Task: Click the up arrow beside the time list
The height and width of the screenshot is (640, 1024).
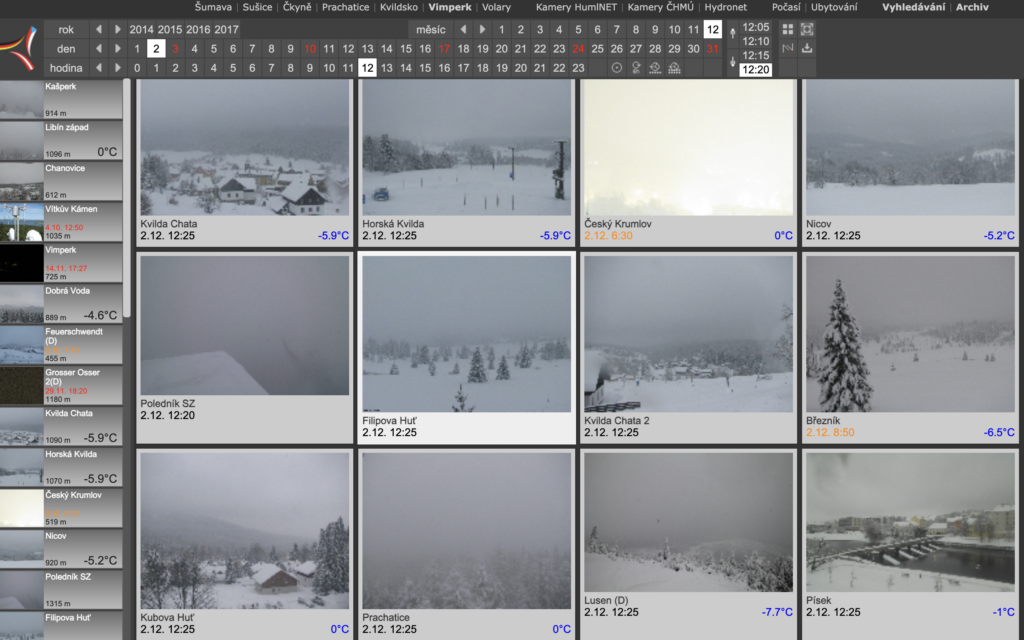Action: (x=735, y=32)
